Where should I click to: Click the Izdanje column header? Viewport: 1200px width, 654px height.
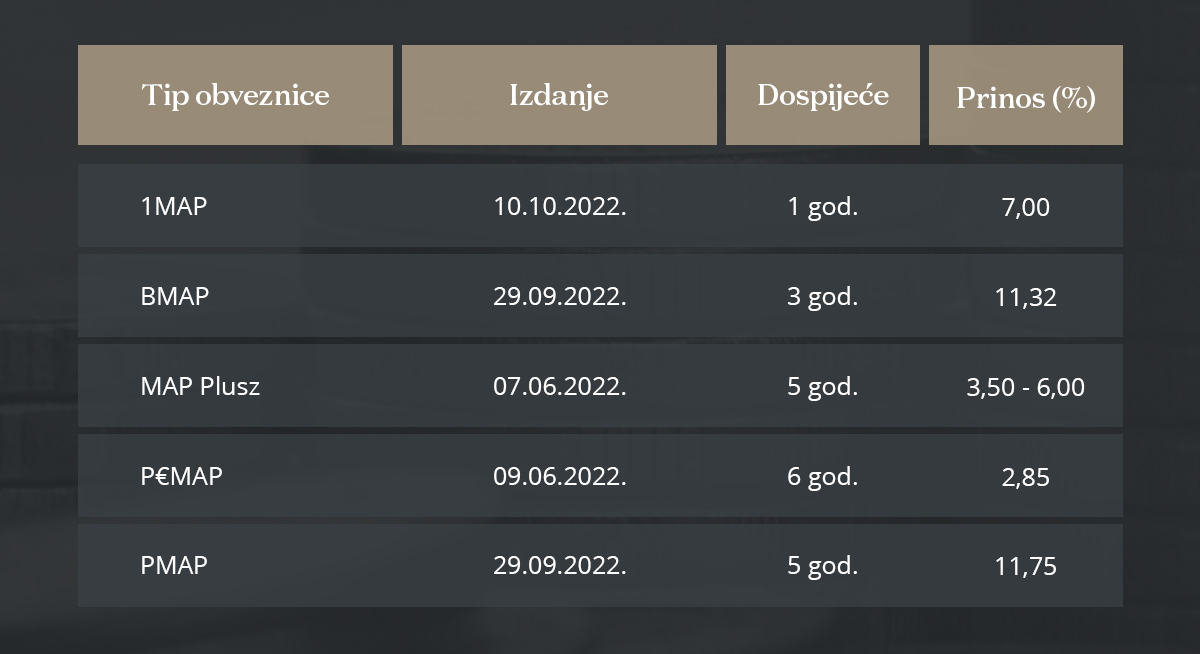(x=559, y=95)
